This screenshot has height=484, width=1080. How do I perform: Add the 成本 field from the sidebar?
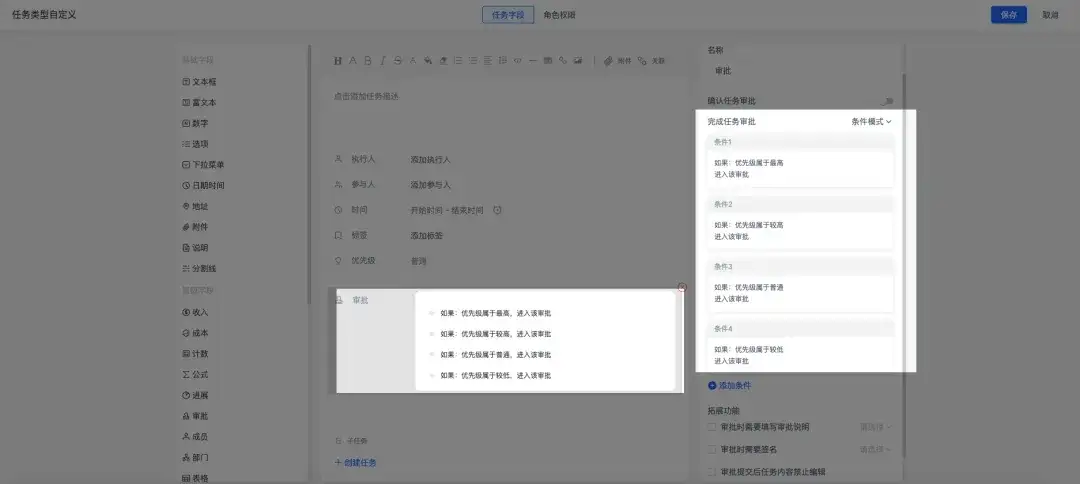(x=195, y=333)
